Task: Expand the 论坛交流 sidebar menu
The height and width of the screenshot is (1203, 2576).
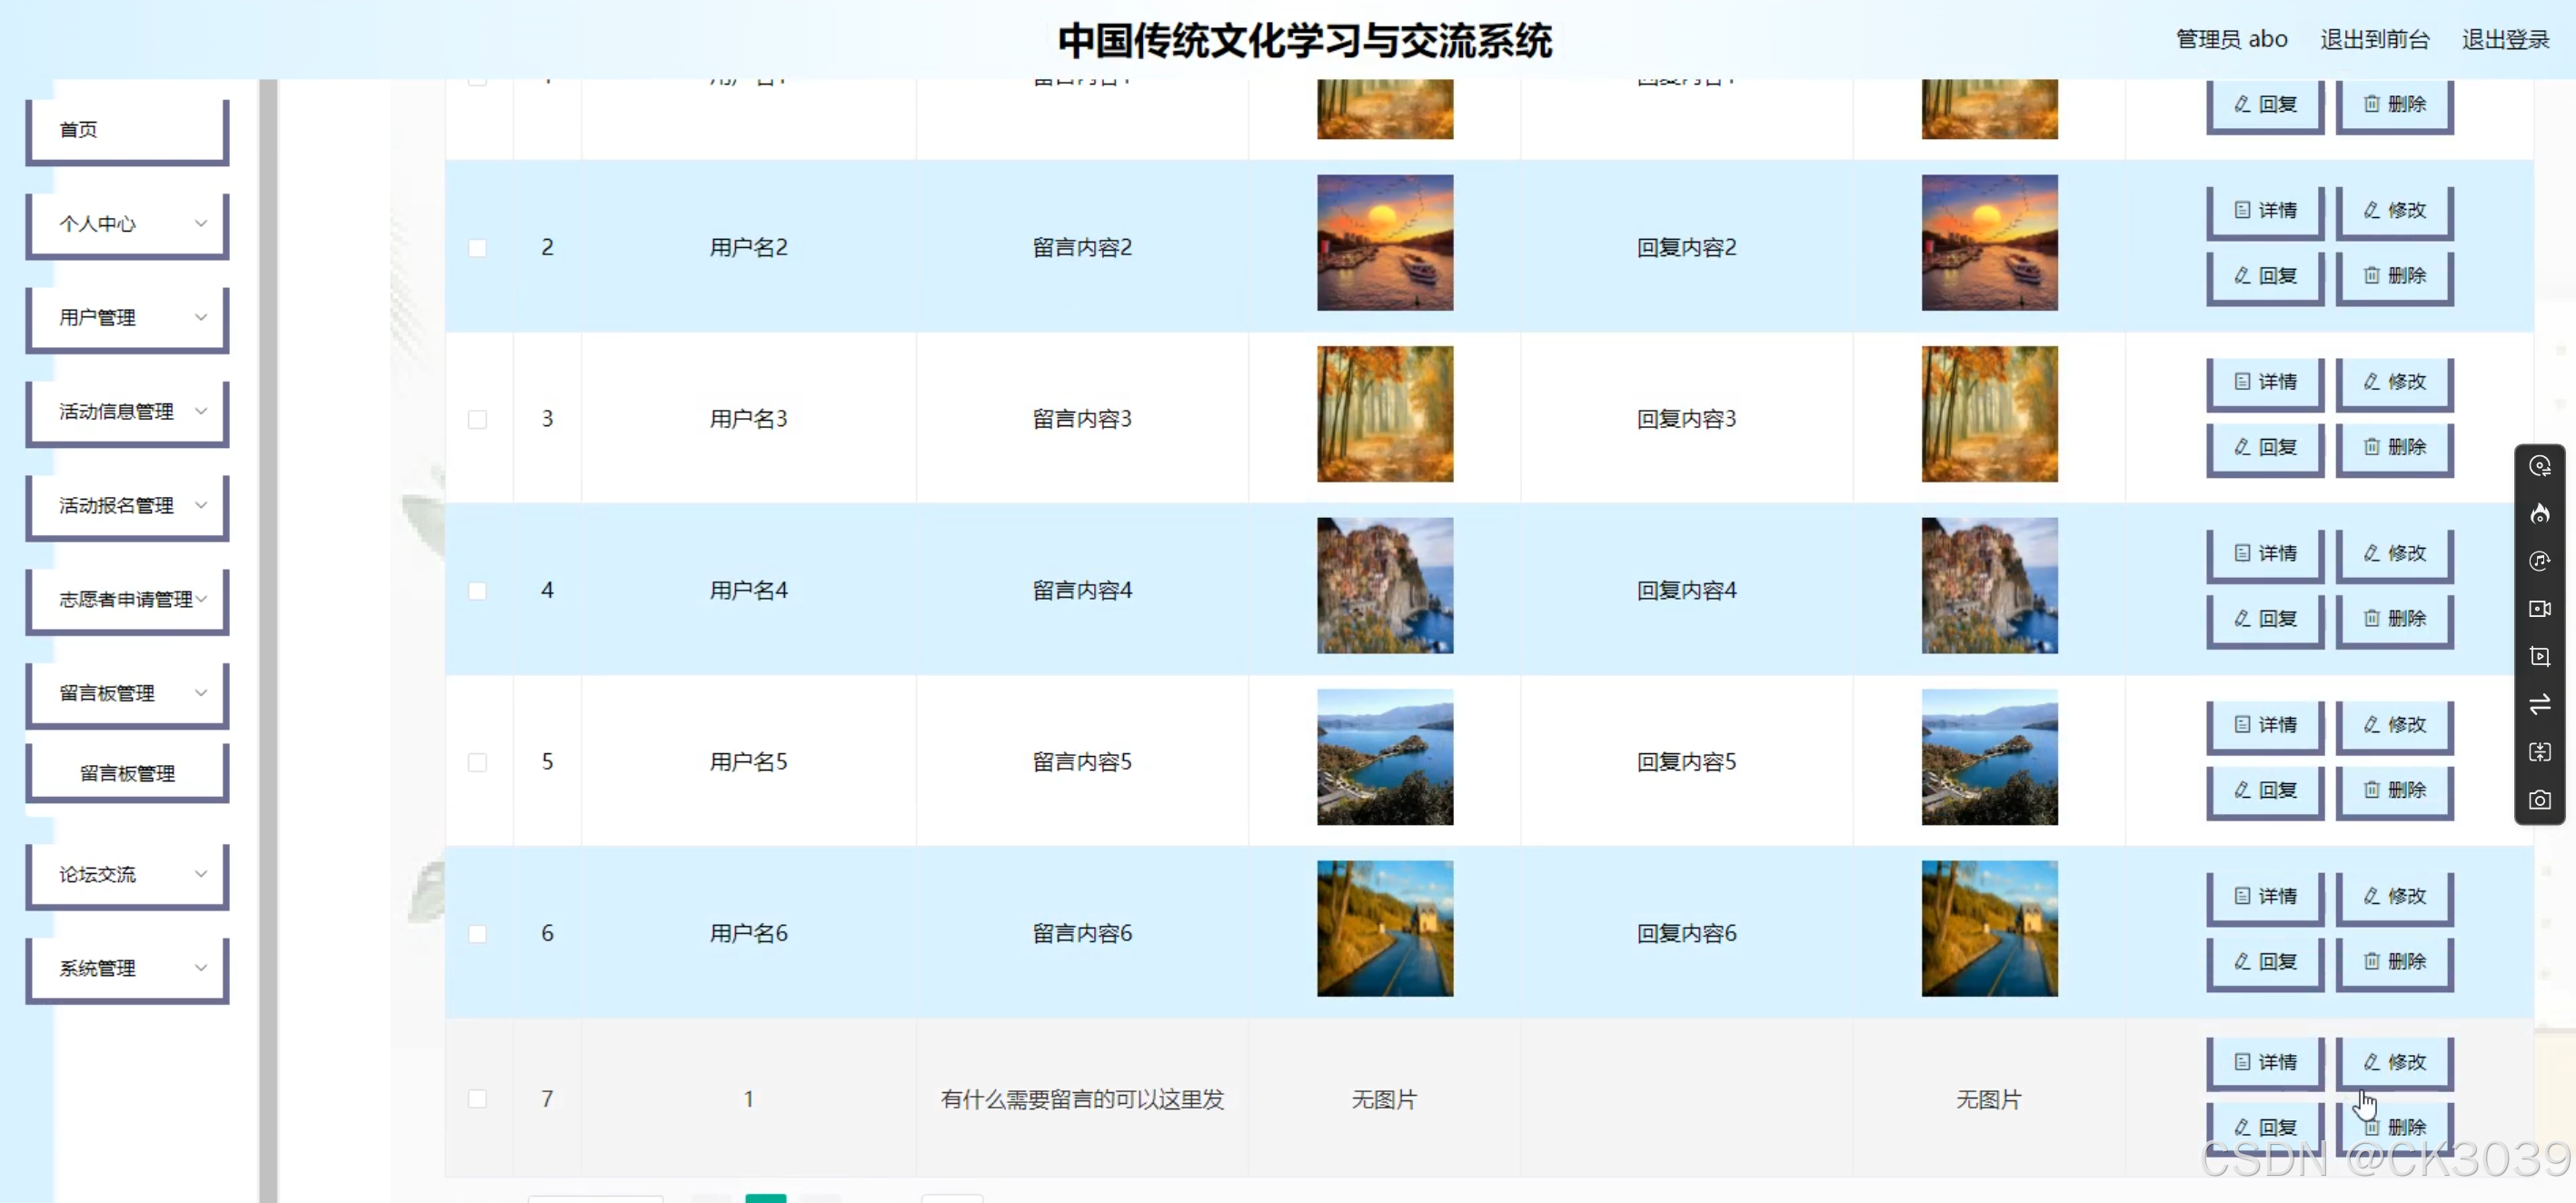Action: (127, 875)
